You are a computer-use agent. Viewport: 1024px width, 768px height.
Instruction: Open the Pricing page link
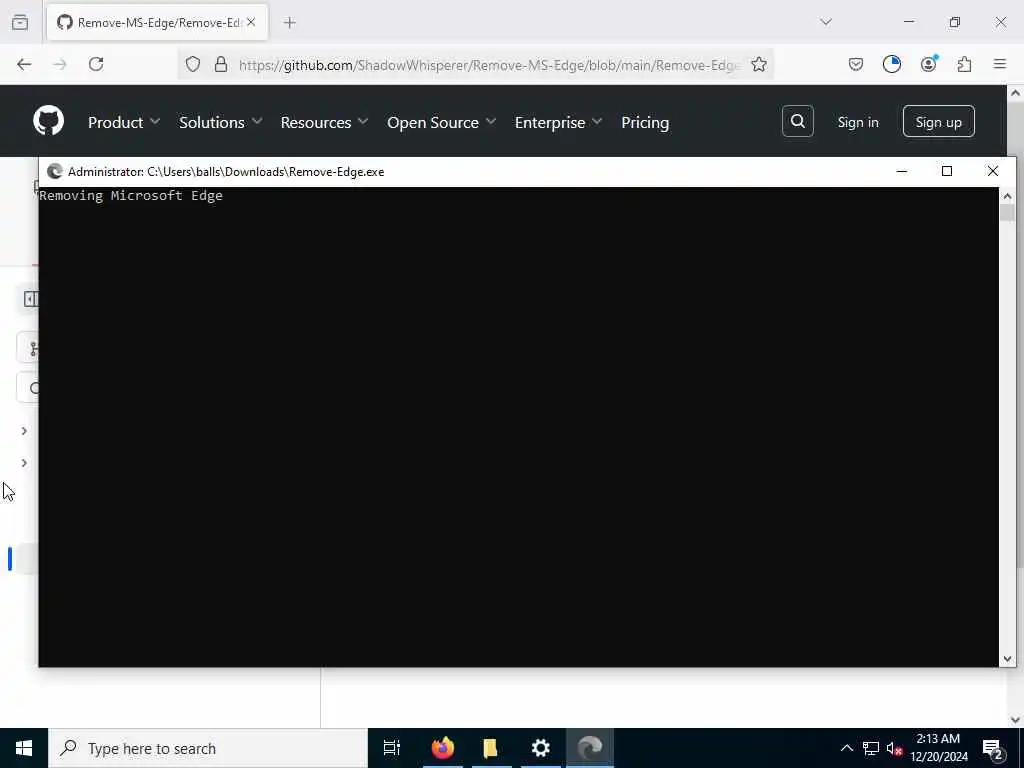645,122
